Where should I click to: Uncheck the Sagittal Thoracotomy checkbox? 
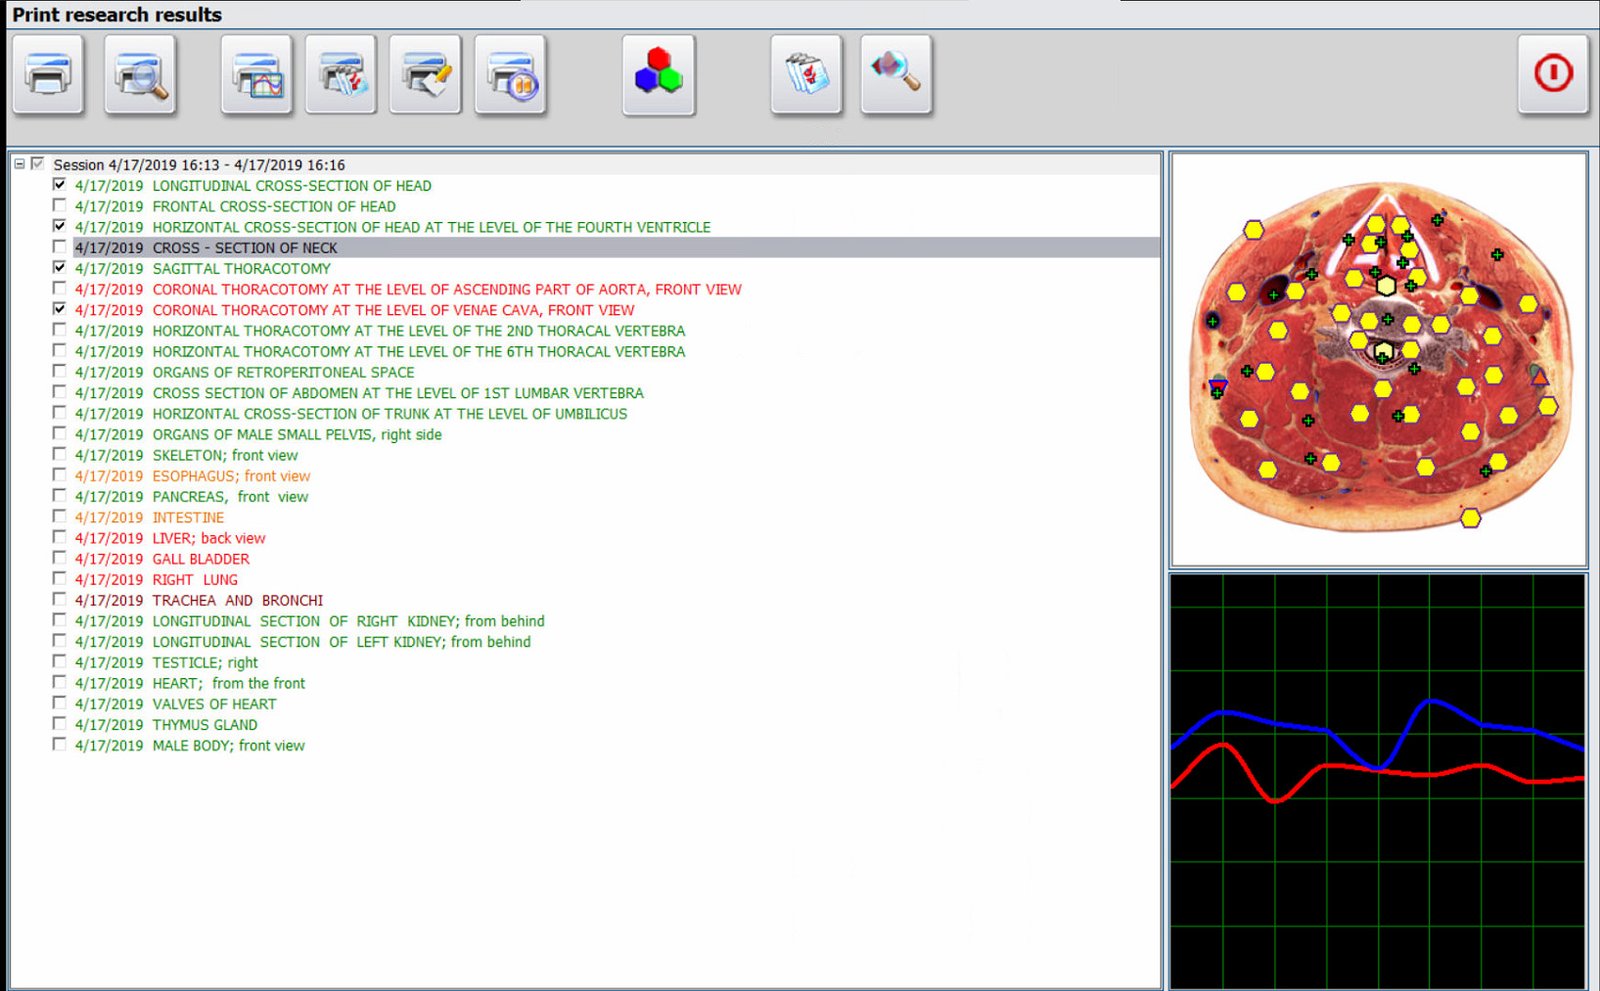click(x=59, y=268)
